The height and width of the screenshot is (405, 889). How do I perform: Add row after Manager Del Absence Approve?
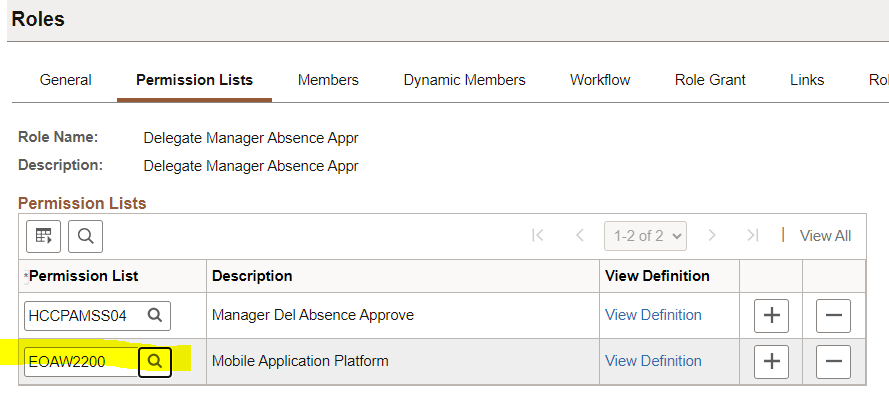(771, 315)
